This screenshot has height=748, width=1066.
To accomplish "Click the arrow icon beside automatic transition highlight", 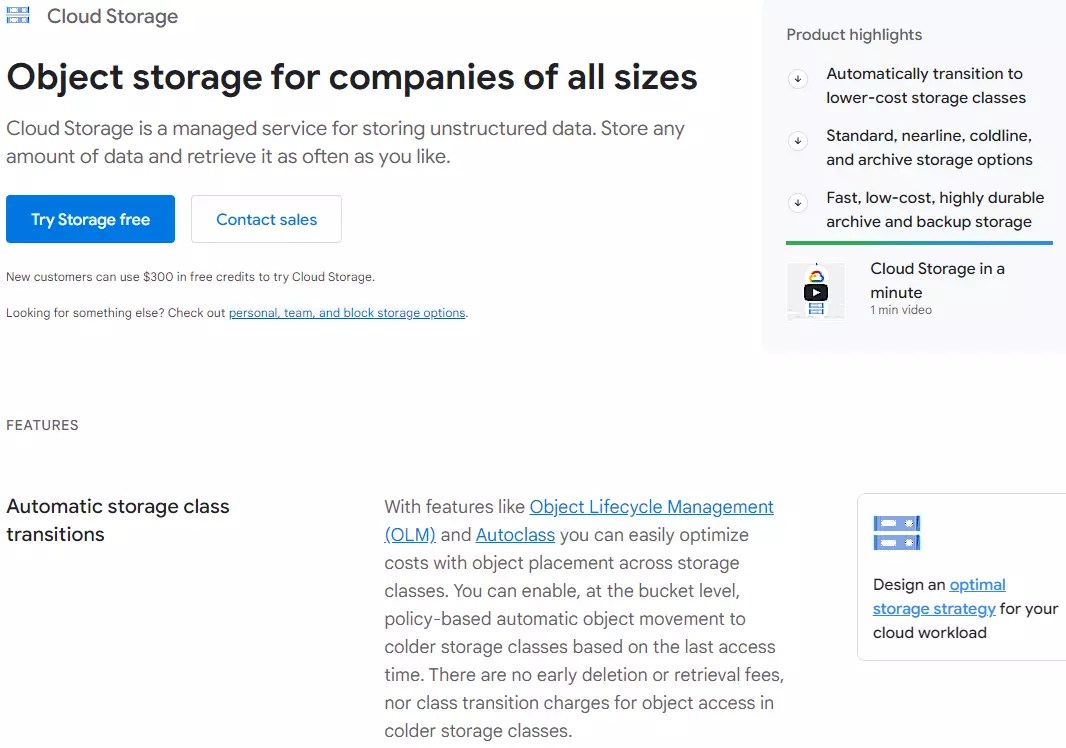I will coord(797,79).
